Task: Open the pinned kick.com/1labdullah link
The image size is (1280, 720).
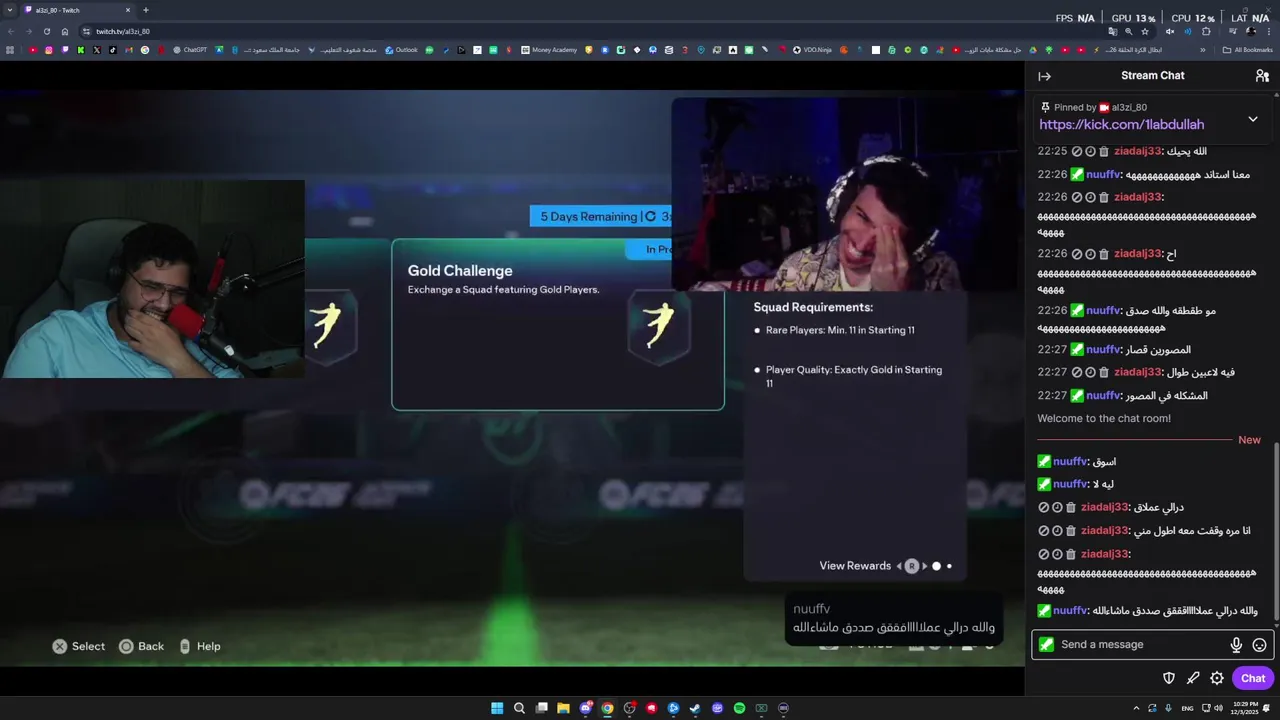Action: (1121, 125)
